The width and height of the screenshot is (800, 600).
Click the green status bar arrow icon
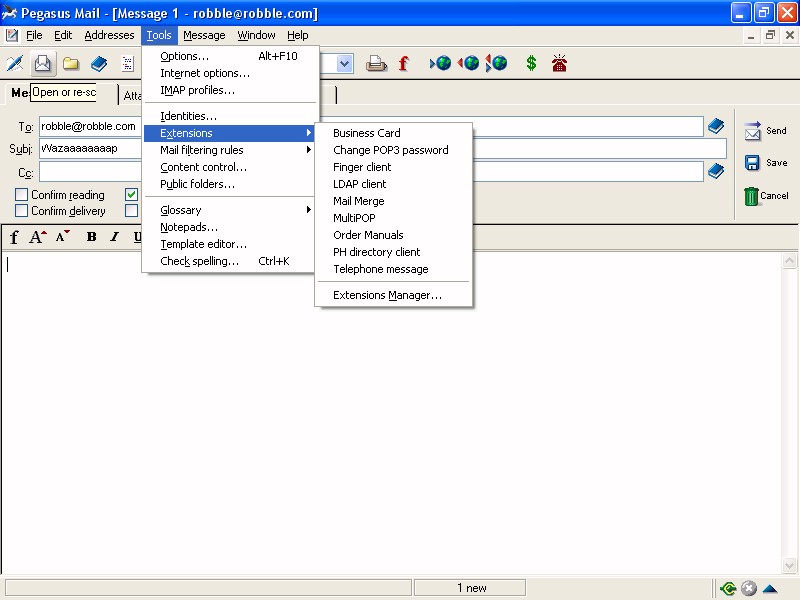click(x=728, y=589)
